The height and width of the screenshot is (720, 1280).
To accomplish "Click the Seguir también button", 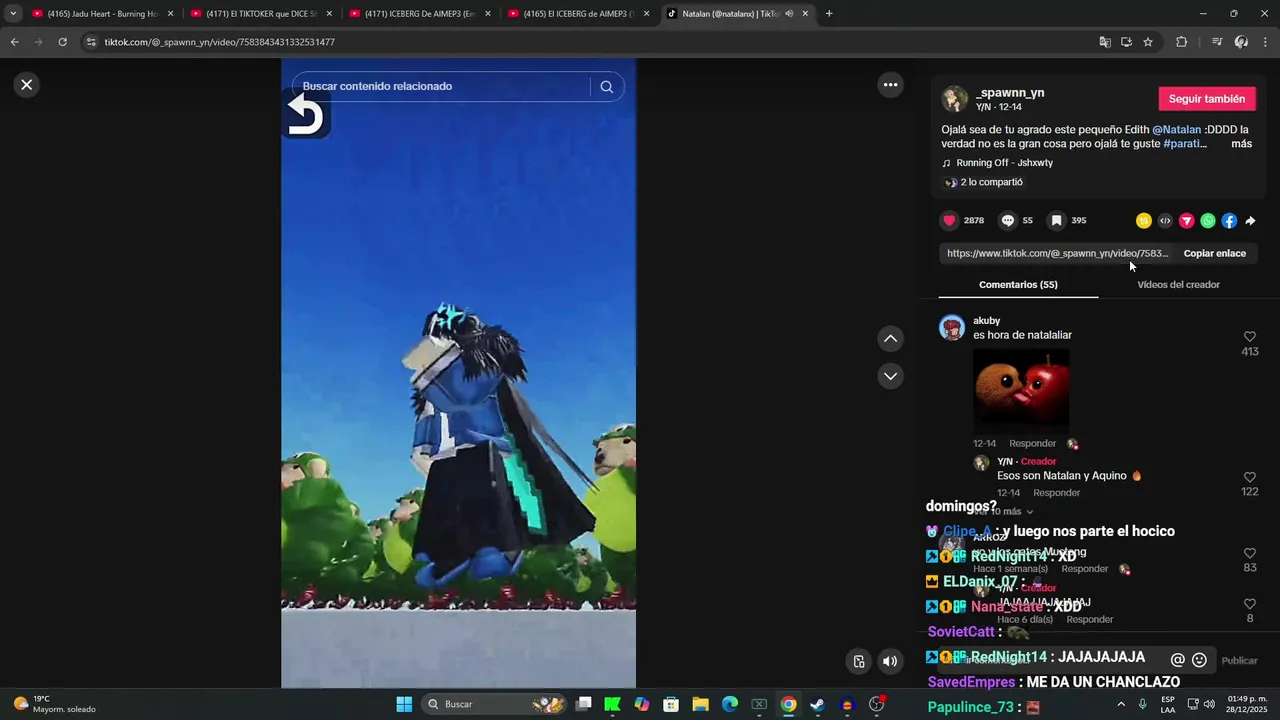I will (x=1207, y=99).
